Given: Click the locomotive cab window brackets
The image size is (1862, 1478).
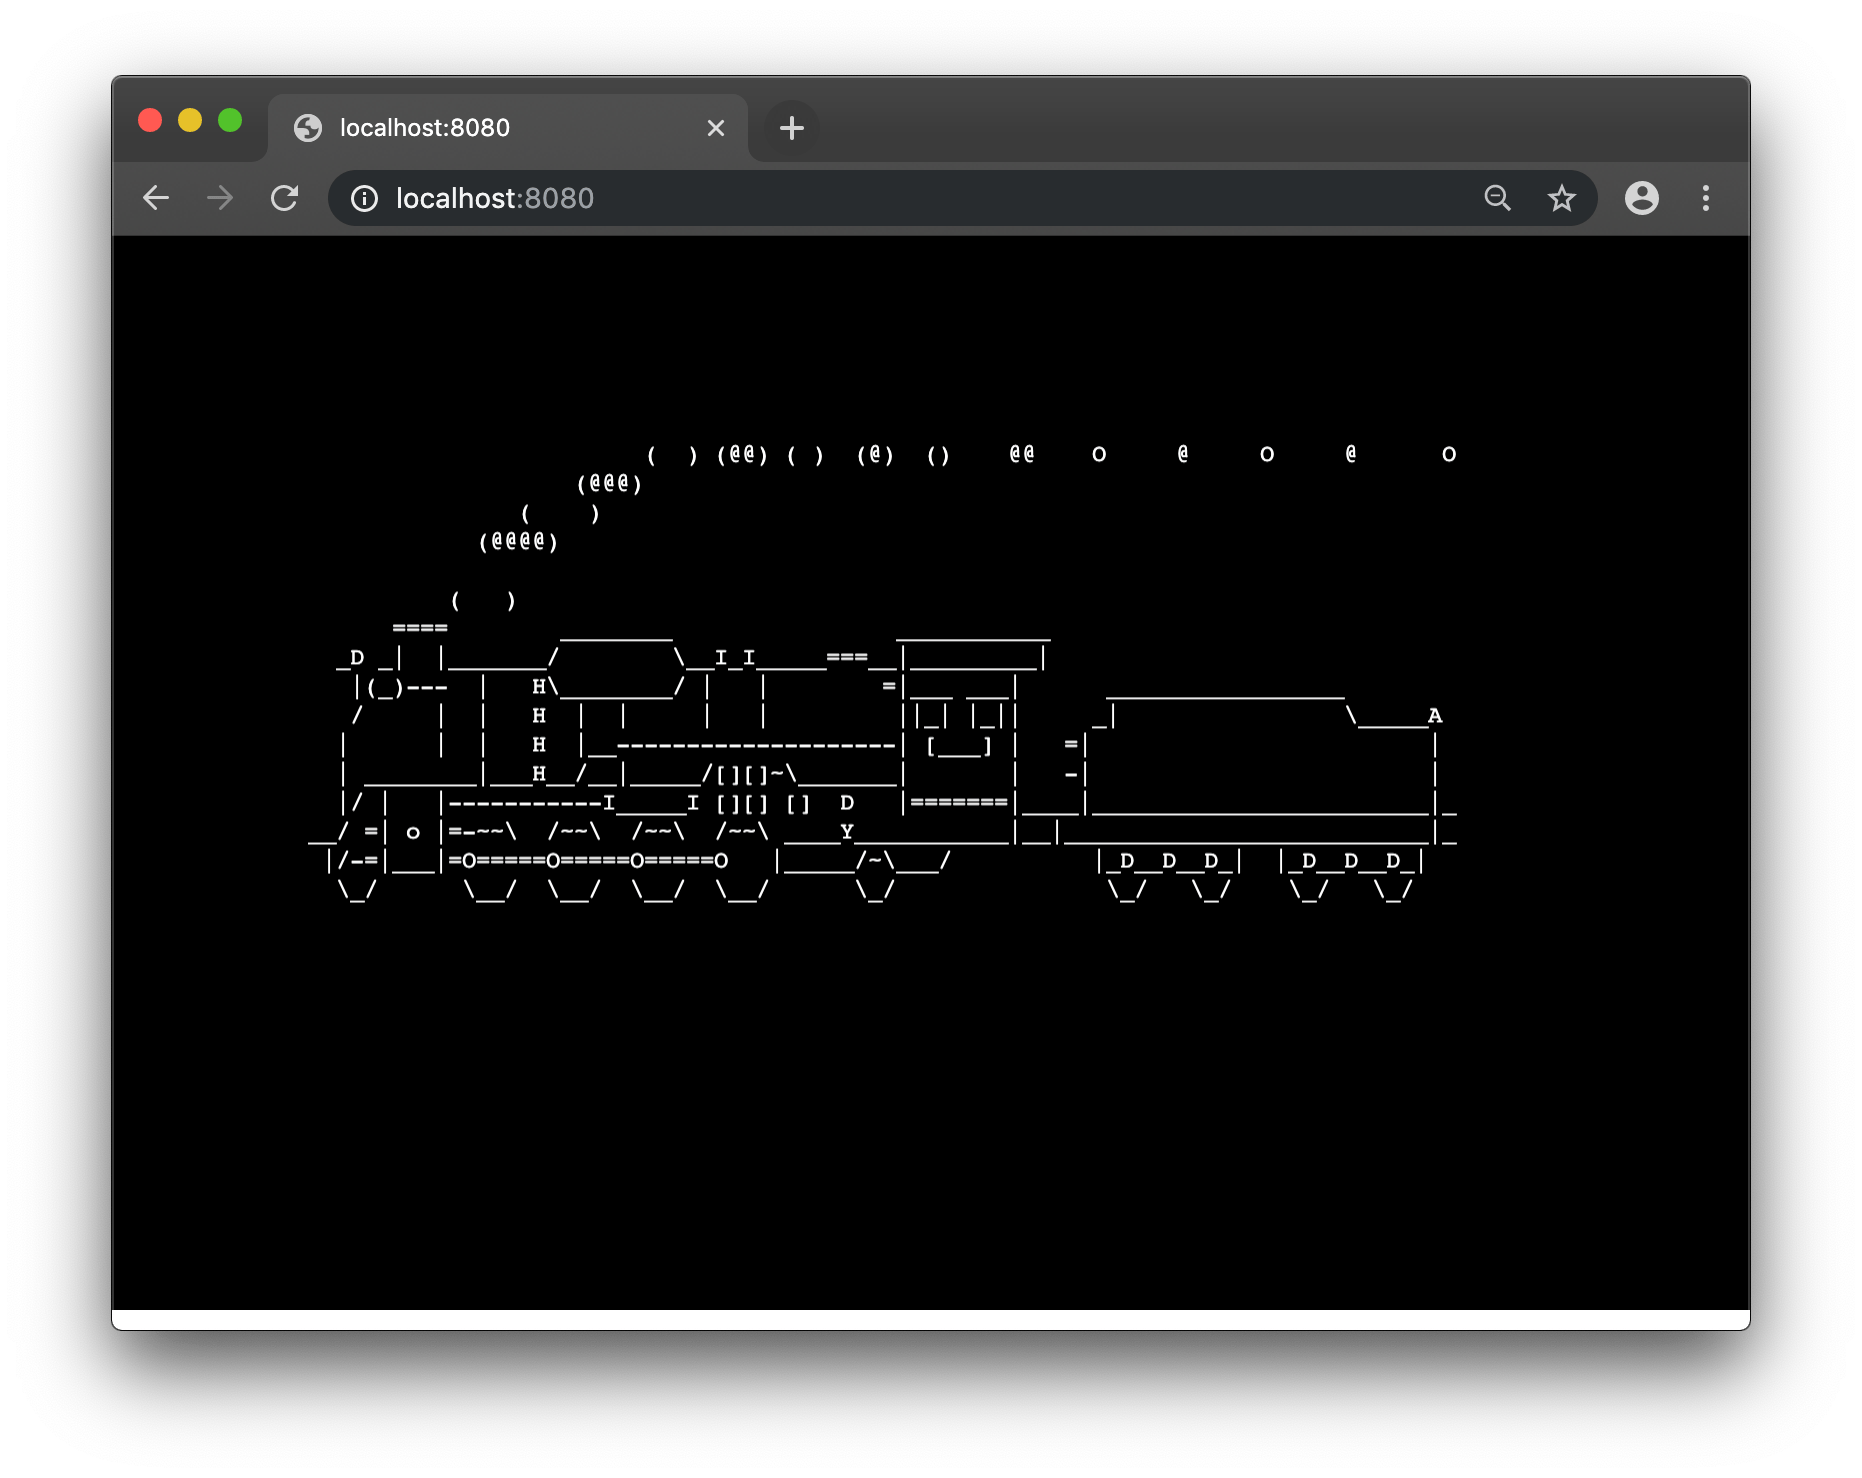Looking at the screenshot, I should point(959,746).
